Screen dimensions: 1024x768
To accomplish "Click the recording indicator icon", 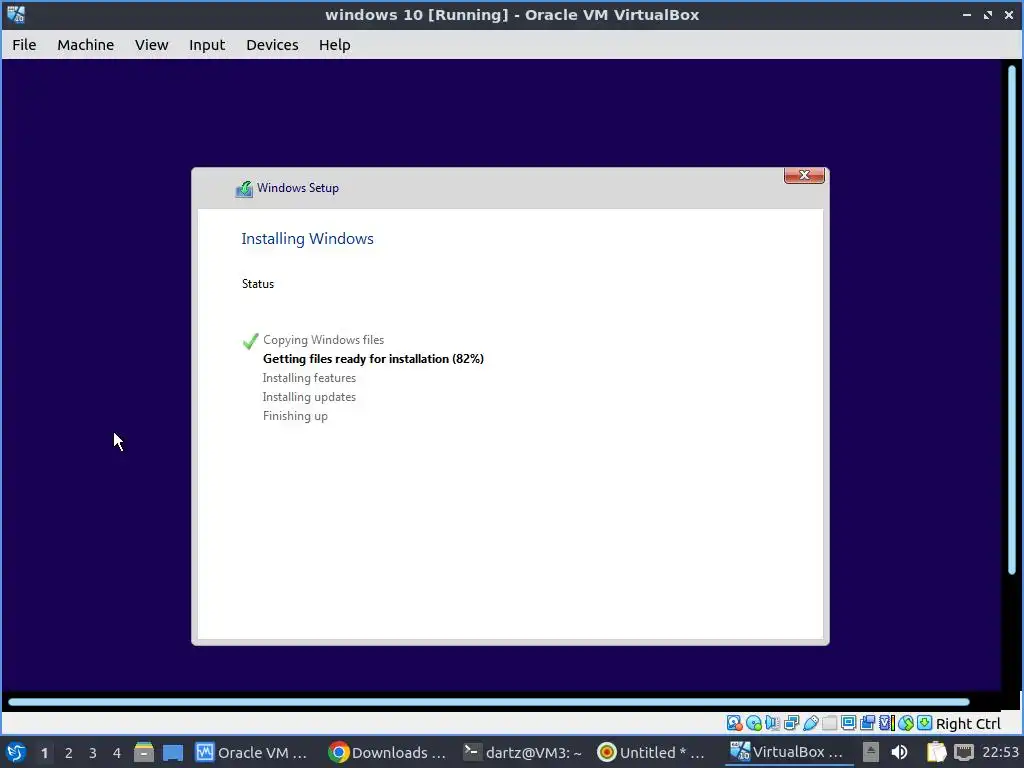I will coord(867,723).
